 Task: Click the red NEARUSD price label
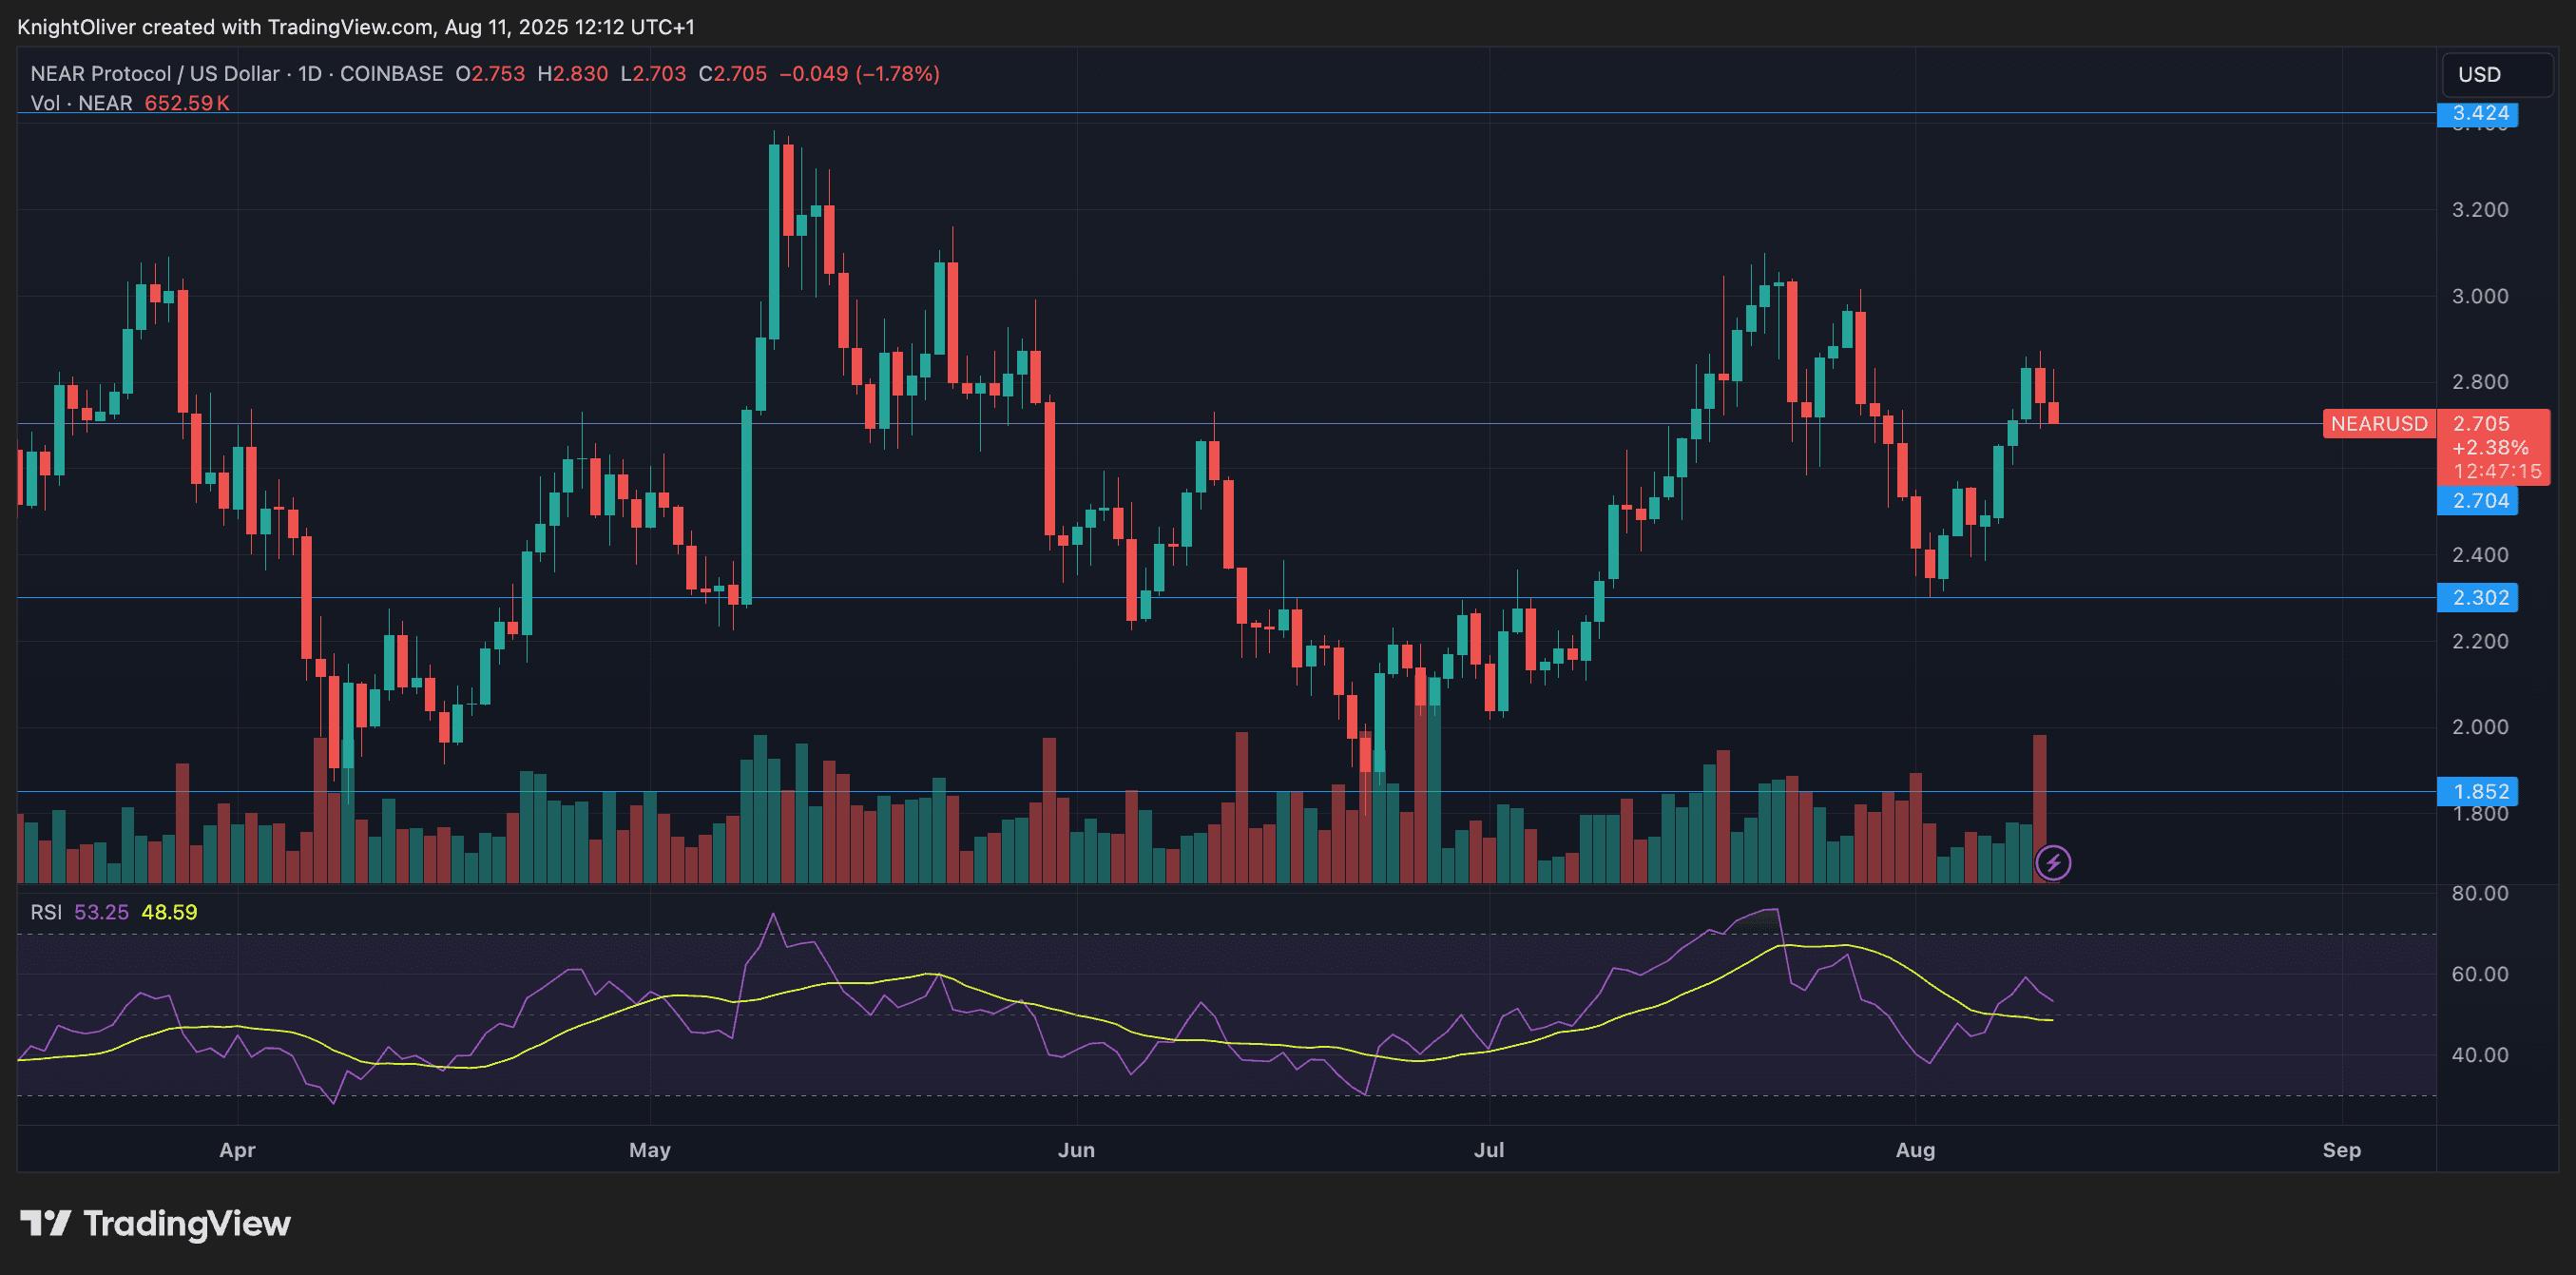(x=2378, y=424)
